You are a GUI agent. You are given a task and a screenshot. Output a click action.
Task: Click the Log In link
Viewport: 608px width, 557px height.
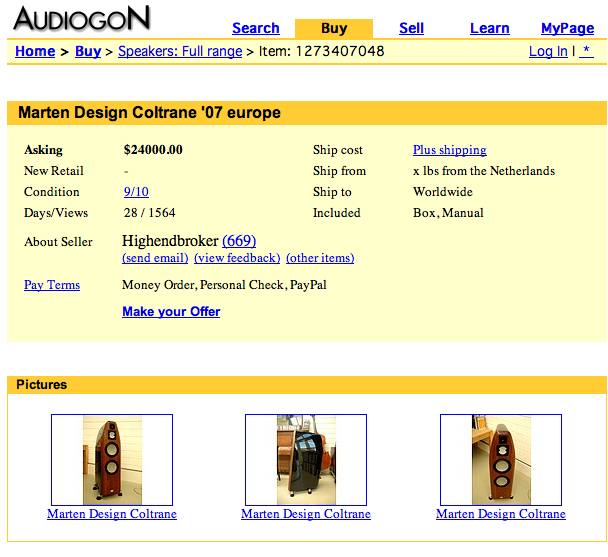click(x=548, y=51)
